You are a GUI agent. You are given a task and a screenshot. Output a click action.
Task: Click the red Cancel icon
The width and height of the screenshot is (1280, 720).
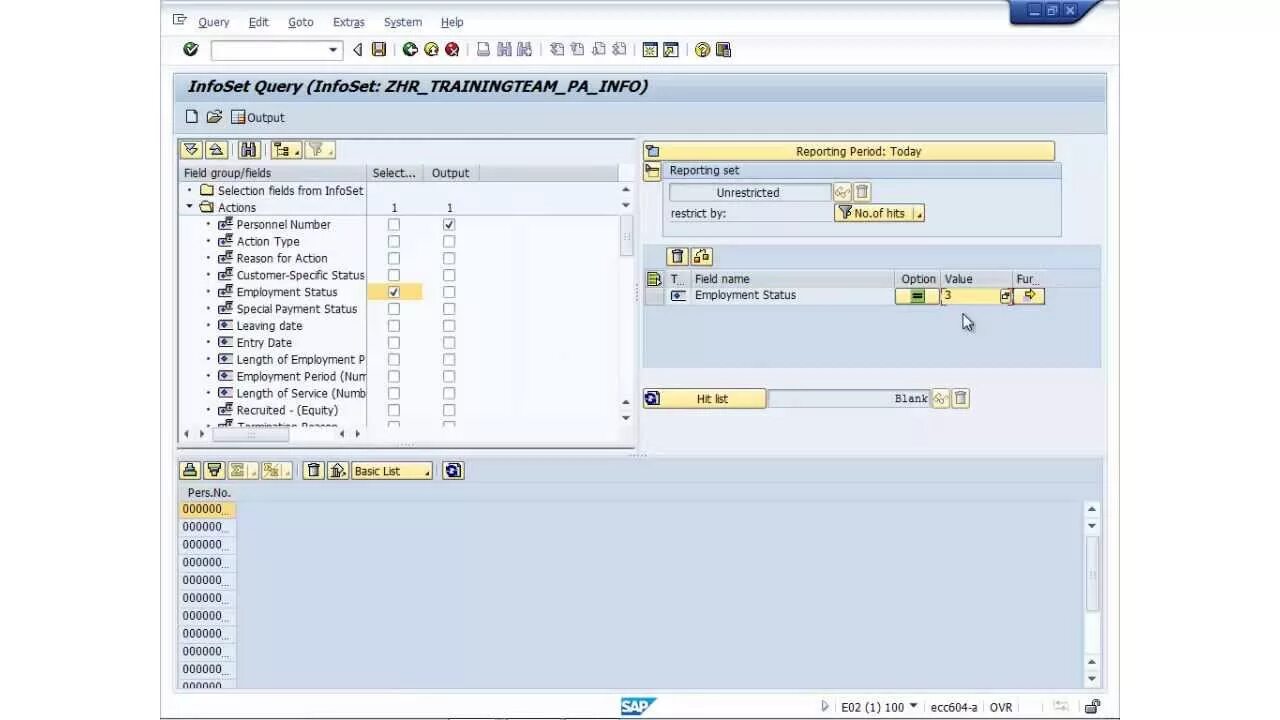(452, 49)
